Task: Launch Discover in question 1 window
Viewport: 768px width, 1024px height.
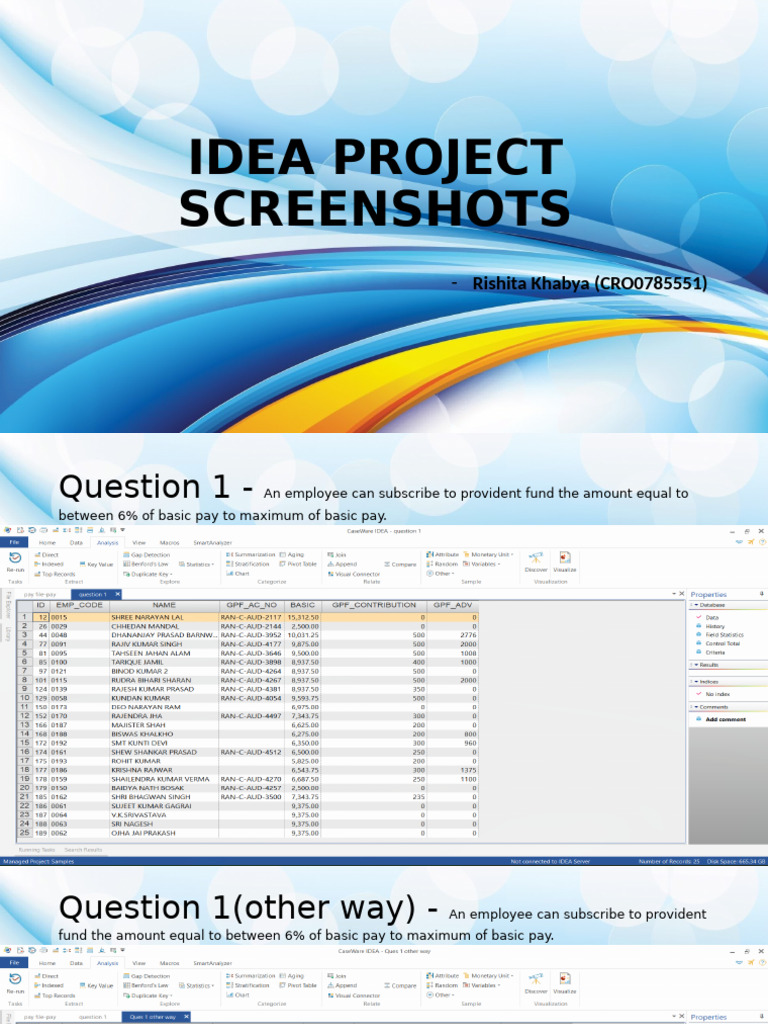Action: [x=536, y=562]
